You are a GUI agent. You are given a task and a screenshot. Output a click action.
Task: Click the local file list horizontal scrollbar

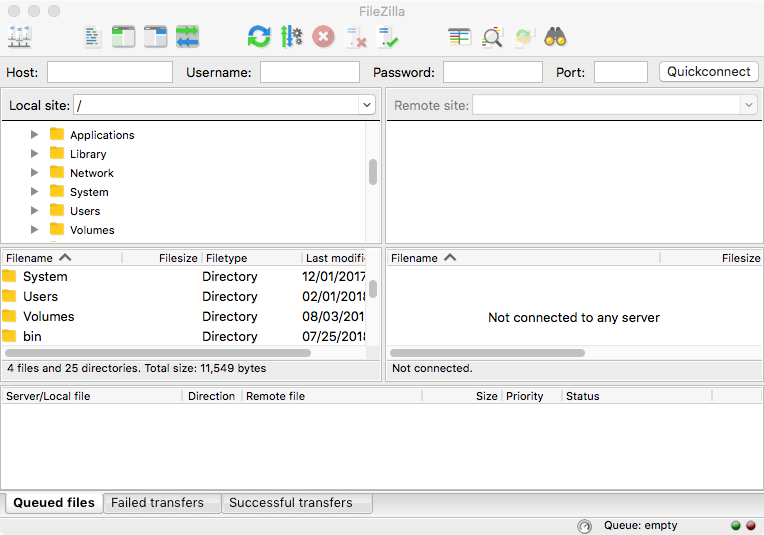point(158,353)
